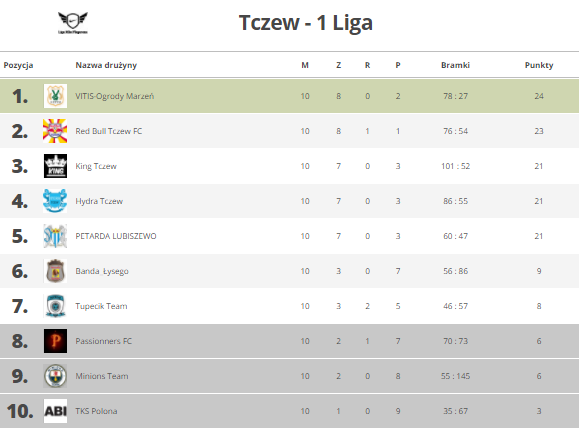The height and width of the screenshot is (428, 579).
Task: Open the Passionners FC flaming P logo
Action: pos(55,341)
